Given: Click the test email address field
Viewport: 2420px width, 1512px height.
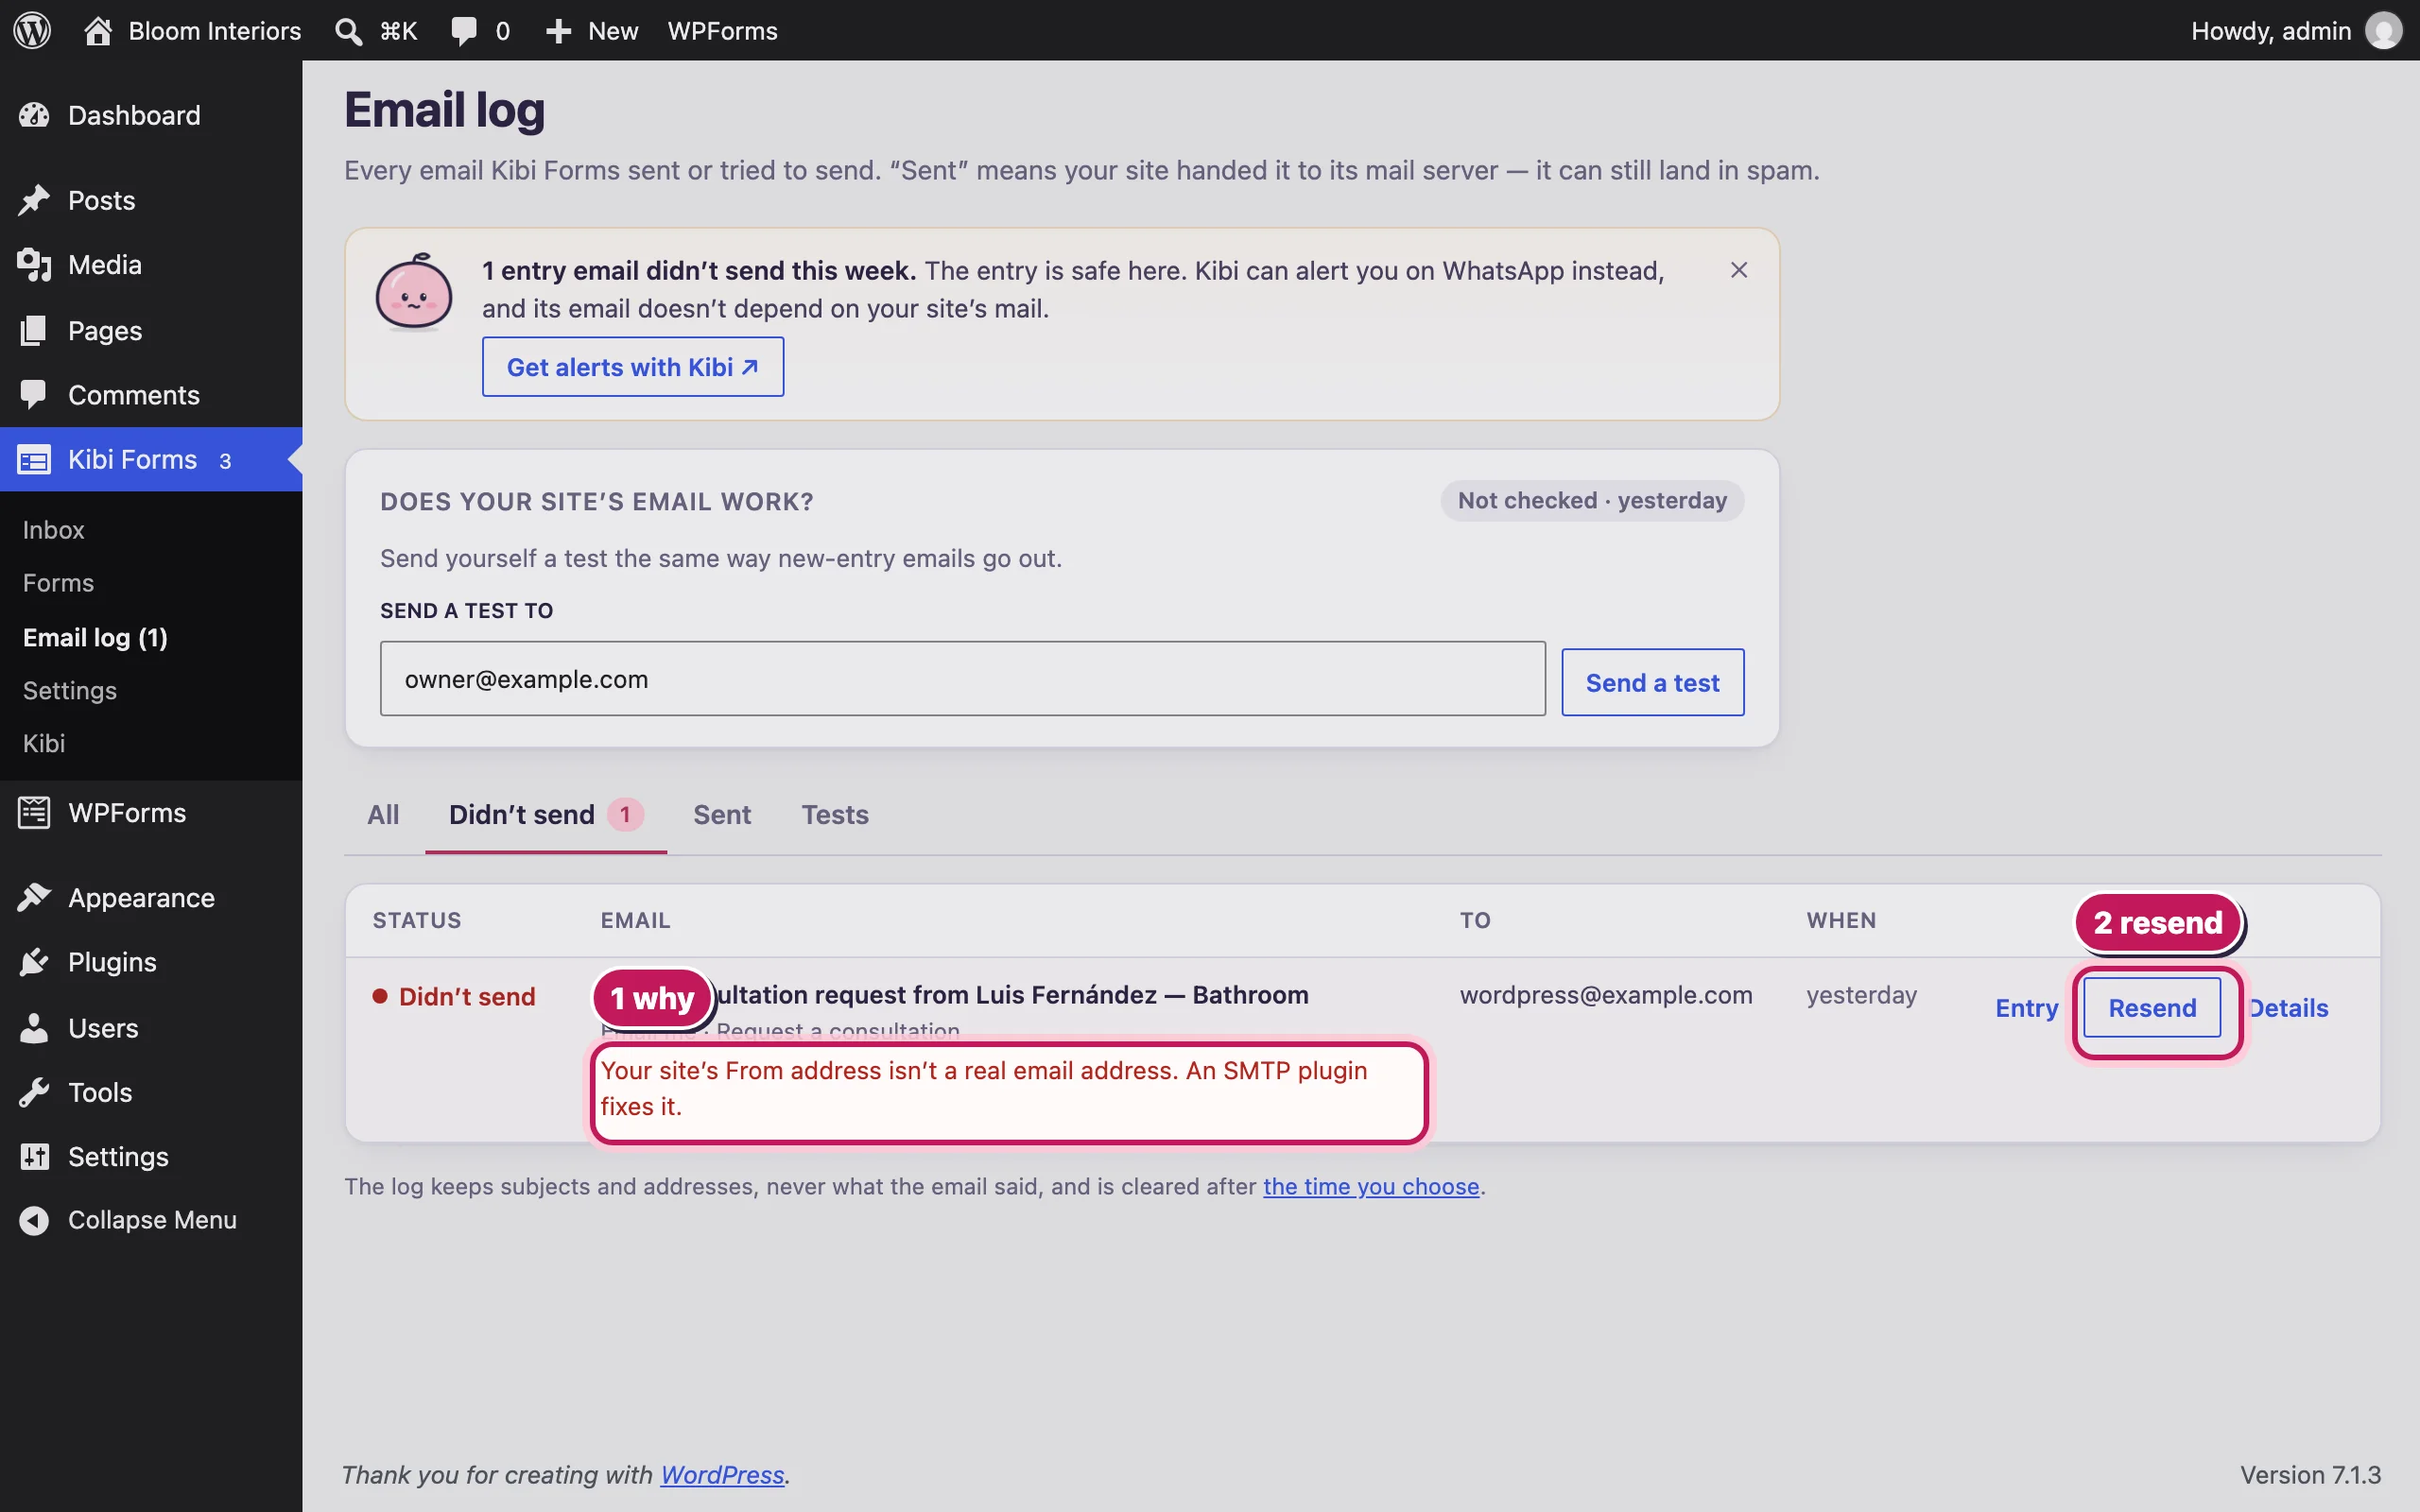Looking at the screenshot, I should pos(963,679).
